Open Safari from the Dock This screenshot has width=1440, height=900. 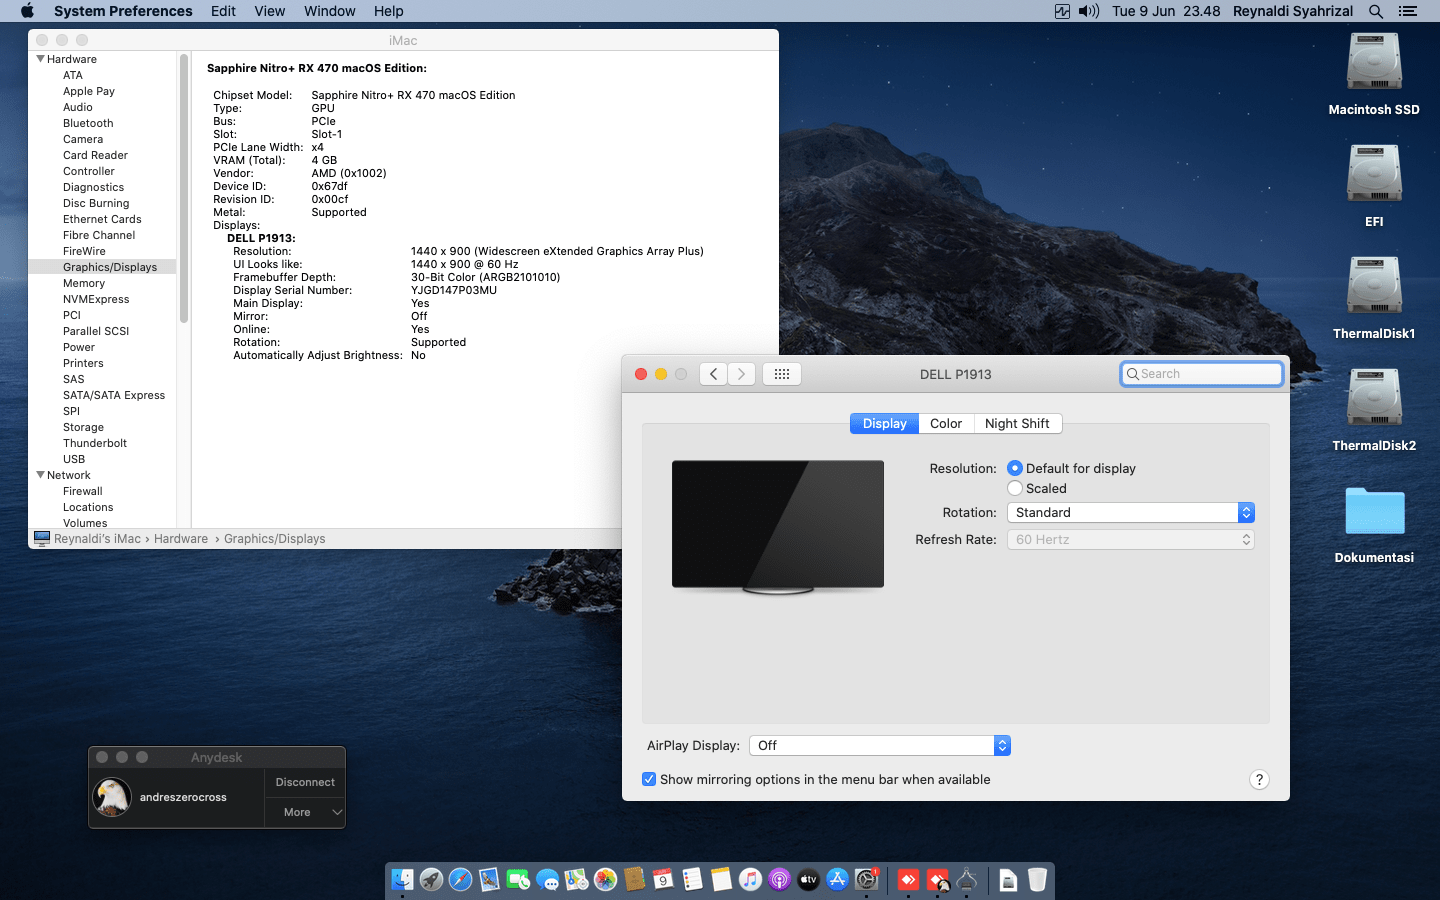click(460, 879)
